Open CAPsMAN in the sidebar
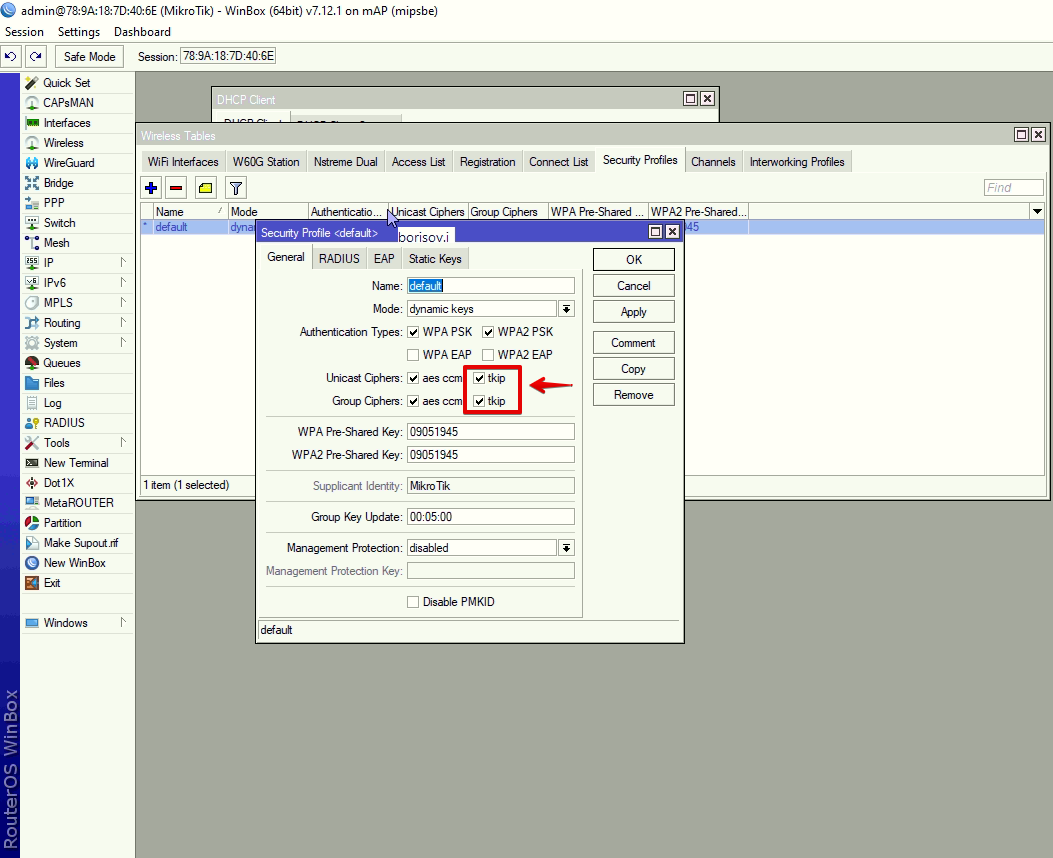The image size is (1053, 858). click(x=68, y=103)
